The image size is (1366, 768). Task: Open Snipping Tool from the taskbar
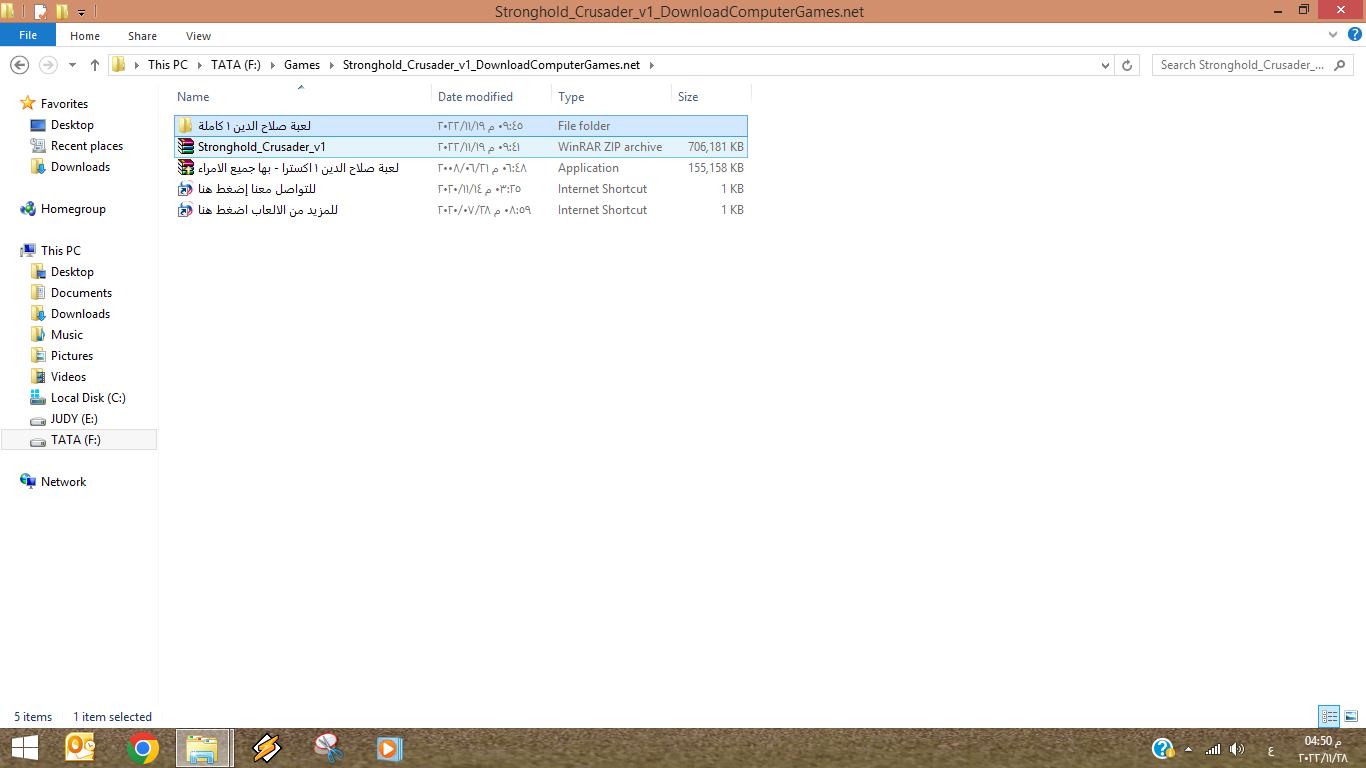point(328,748)
